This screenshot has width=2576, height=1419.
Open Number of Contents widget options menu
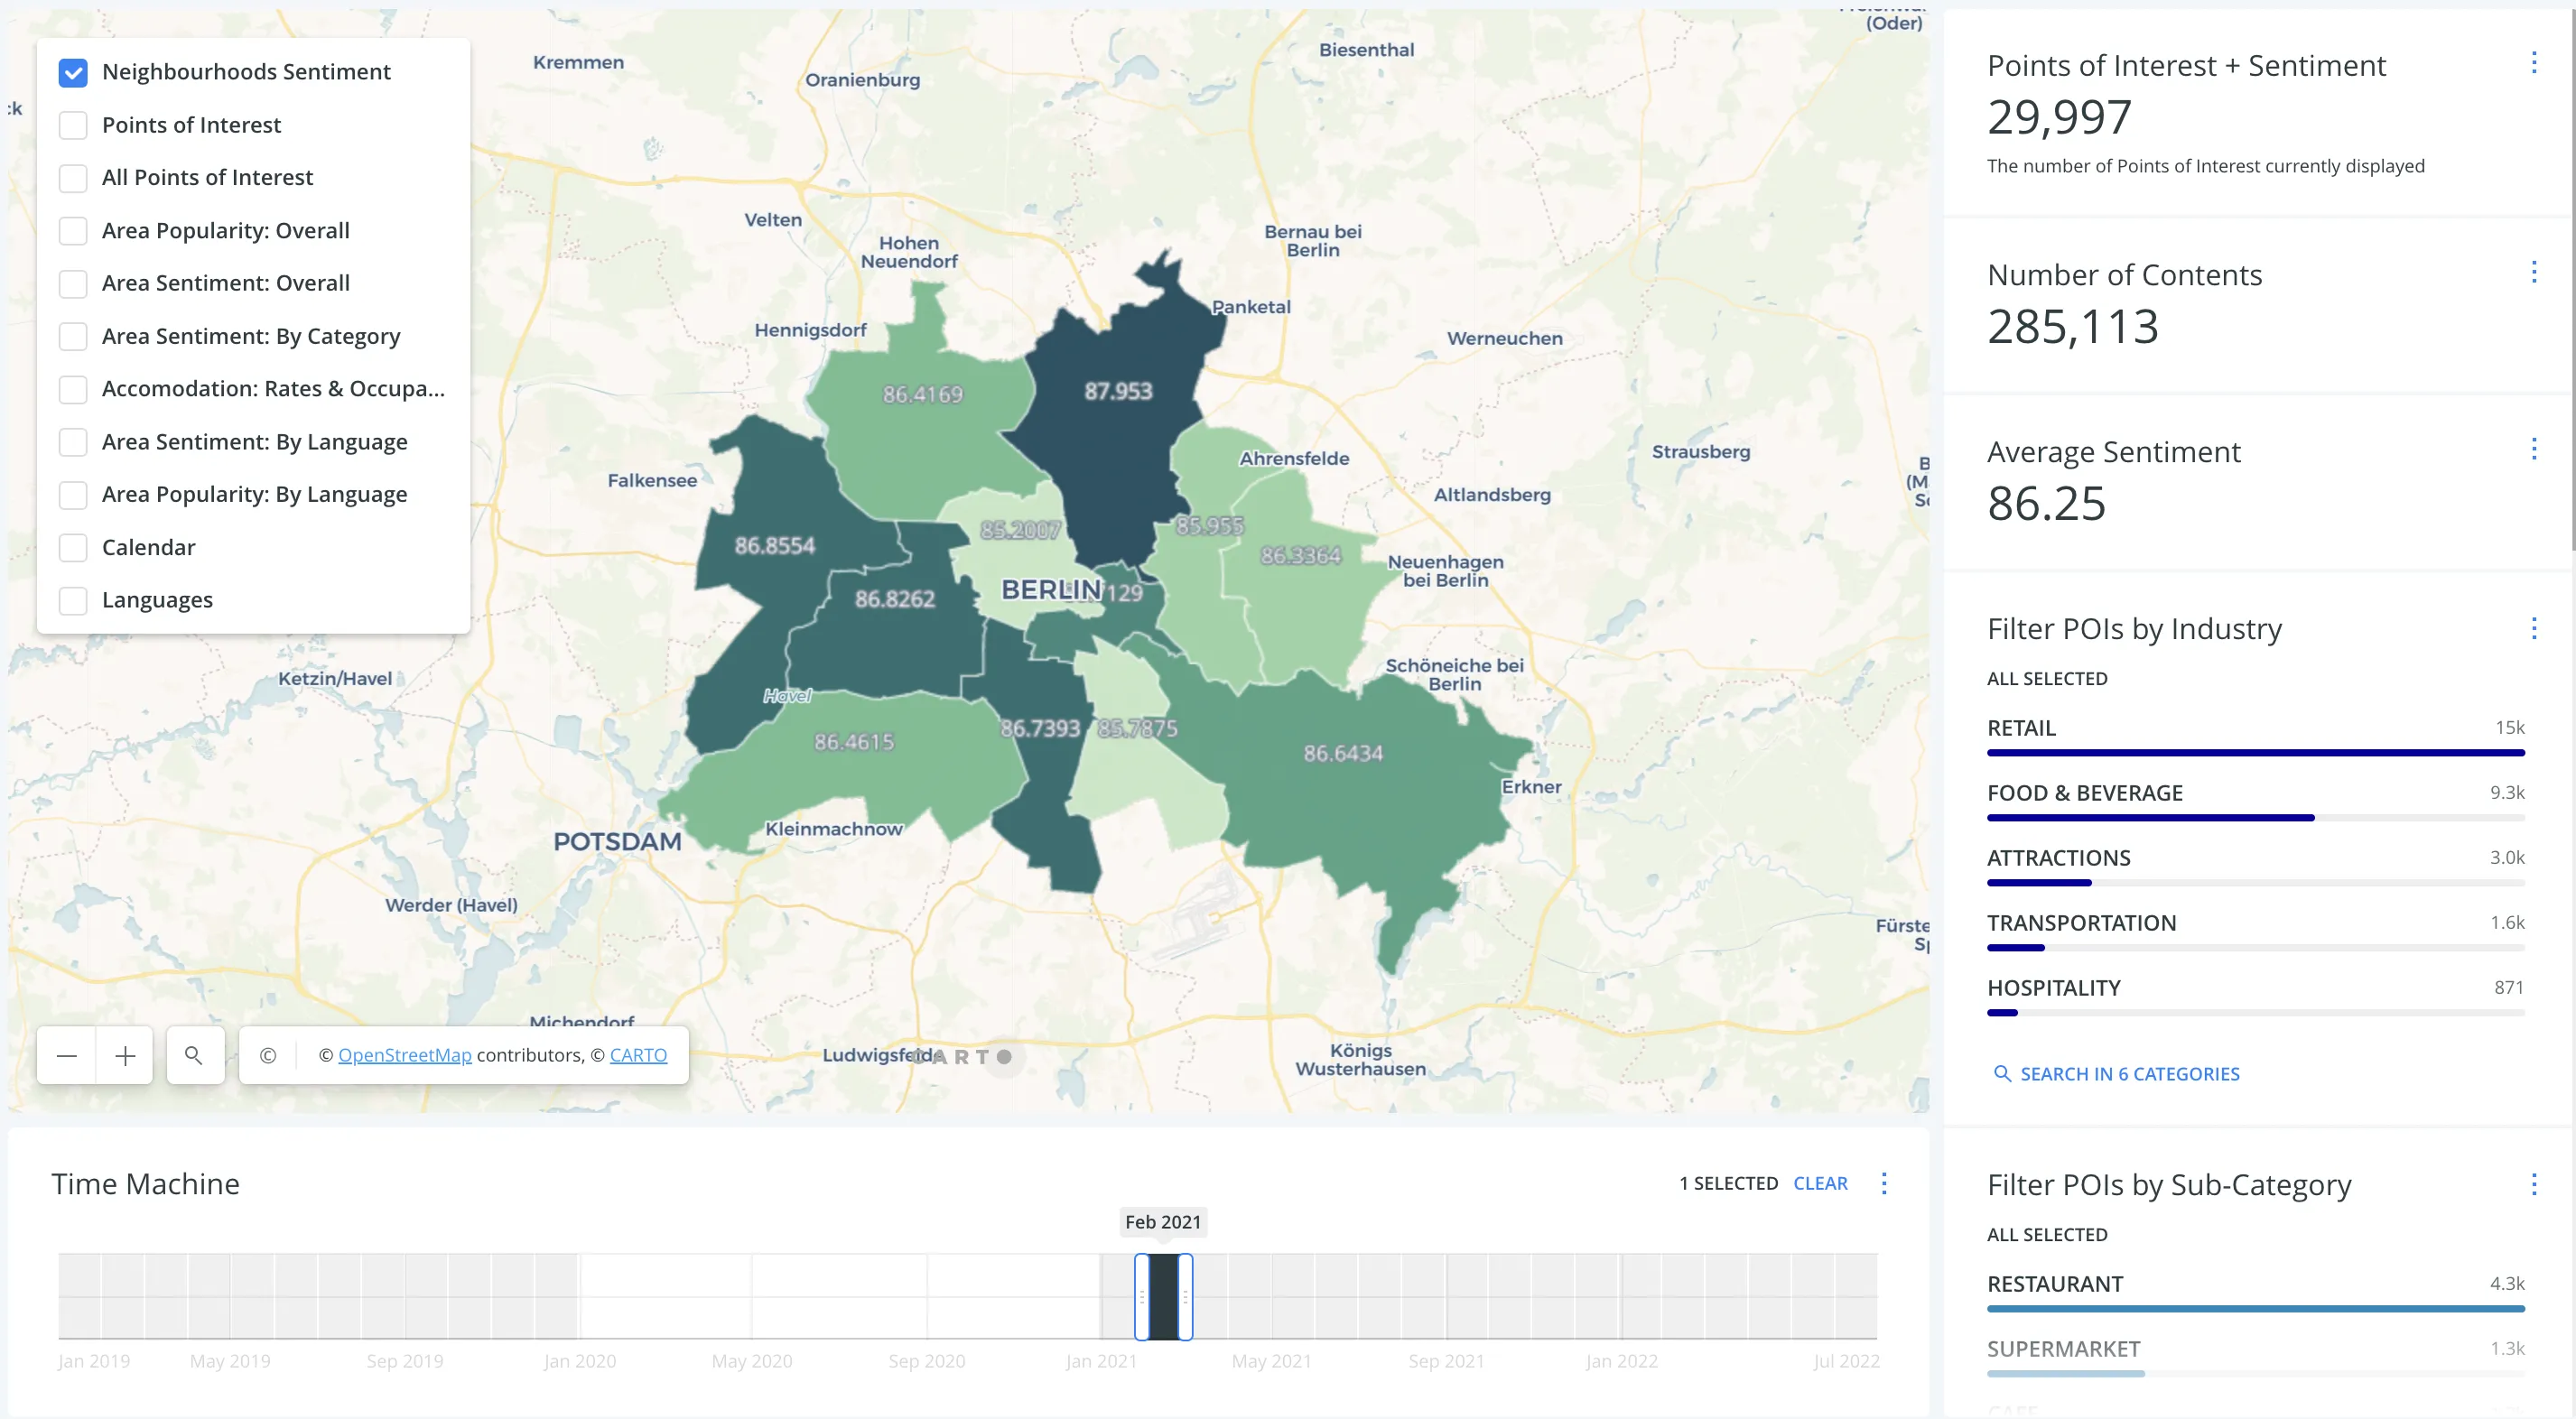click(x=2533, y=273)
